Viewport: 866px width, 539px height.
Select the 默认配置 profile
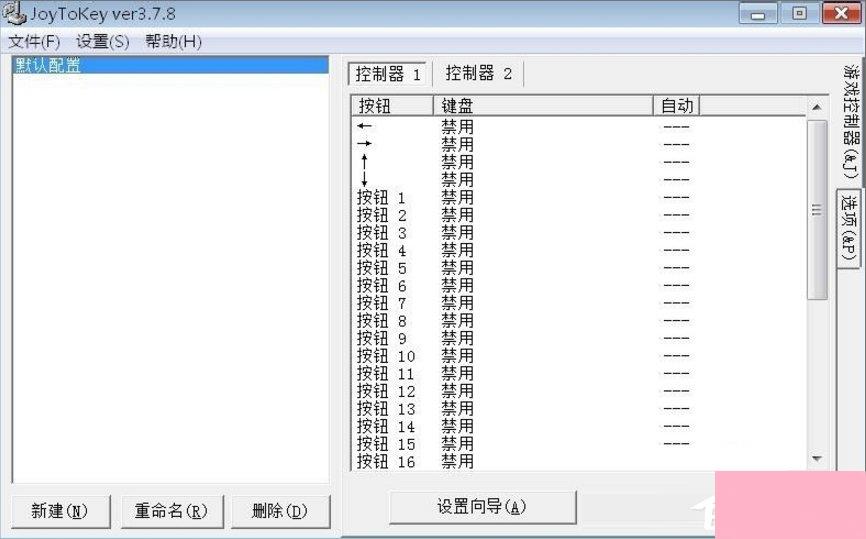pos(170,66)
